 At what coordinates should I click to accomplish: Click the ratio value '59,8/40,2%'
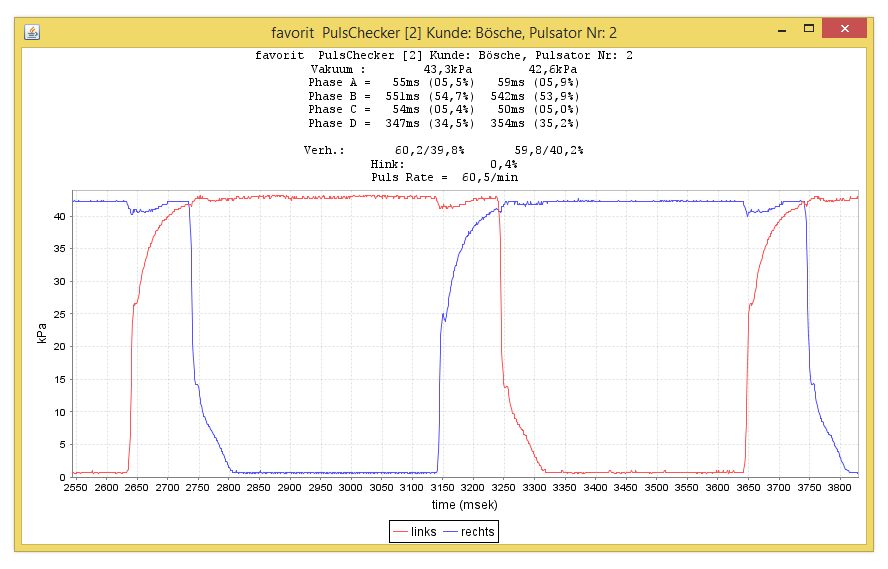pyautogui.click(x=549, y=151)
